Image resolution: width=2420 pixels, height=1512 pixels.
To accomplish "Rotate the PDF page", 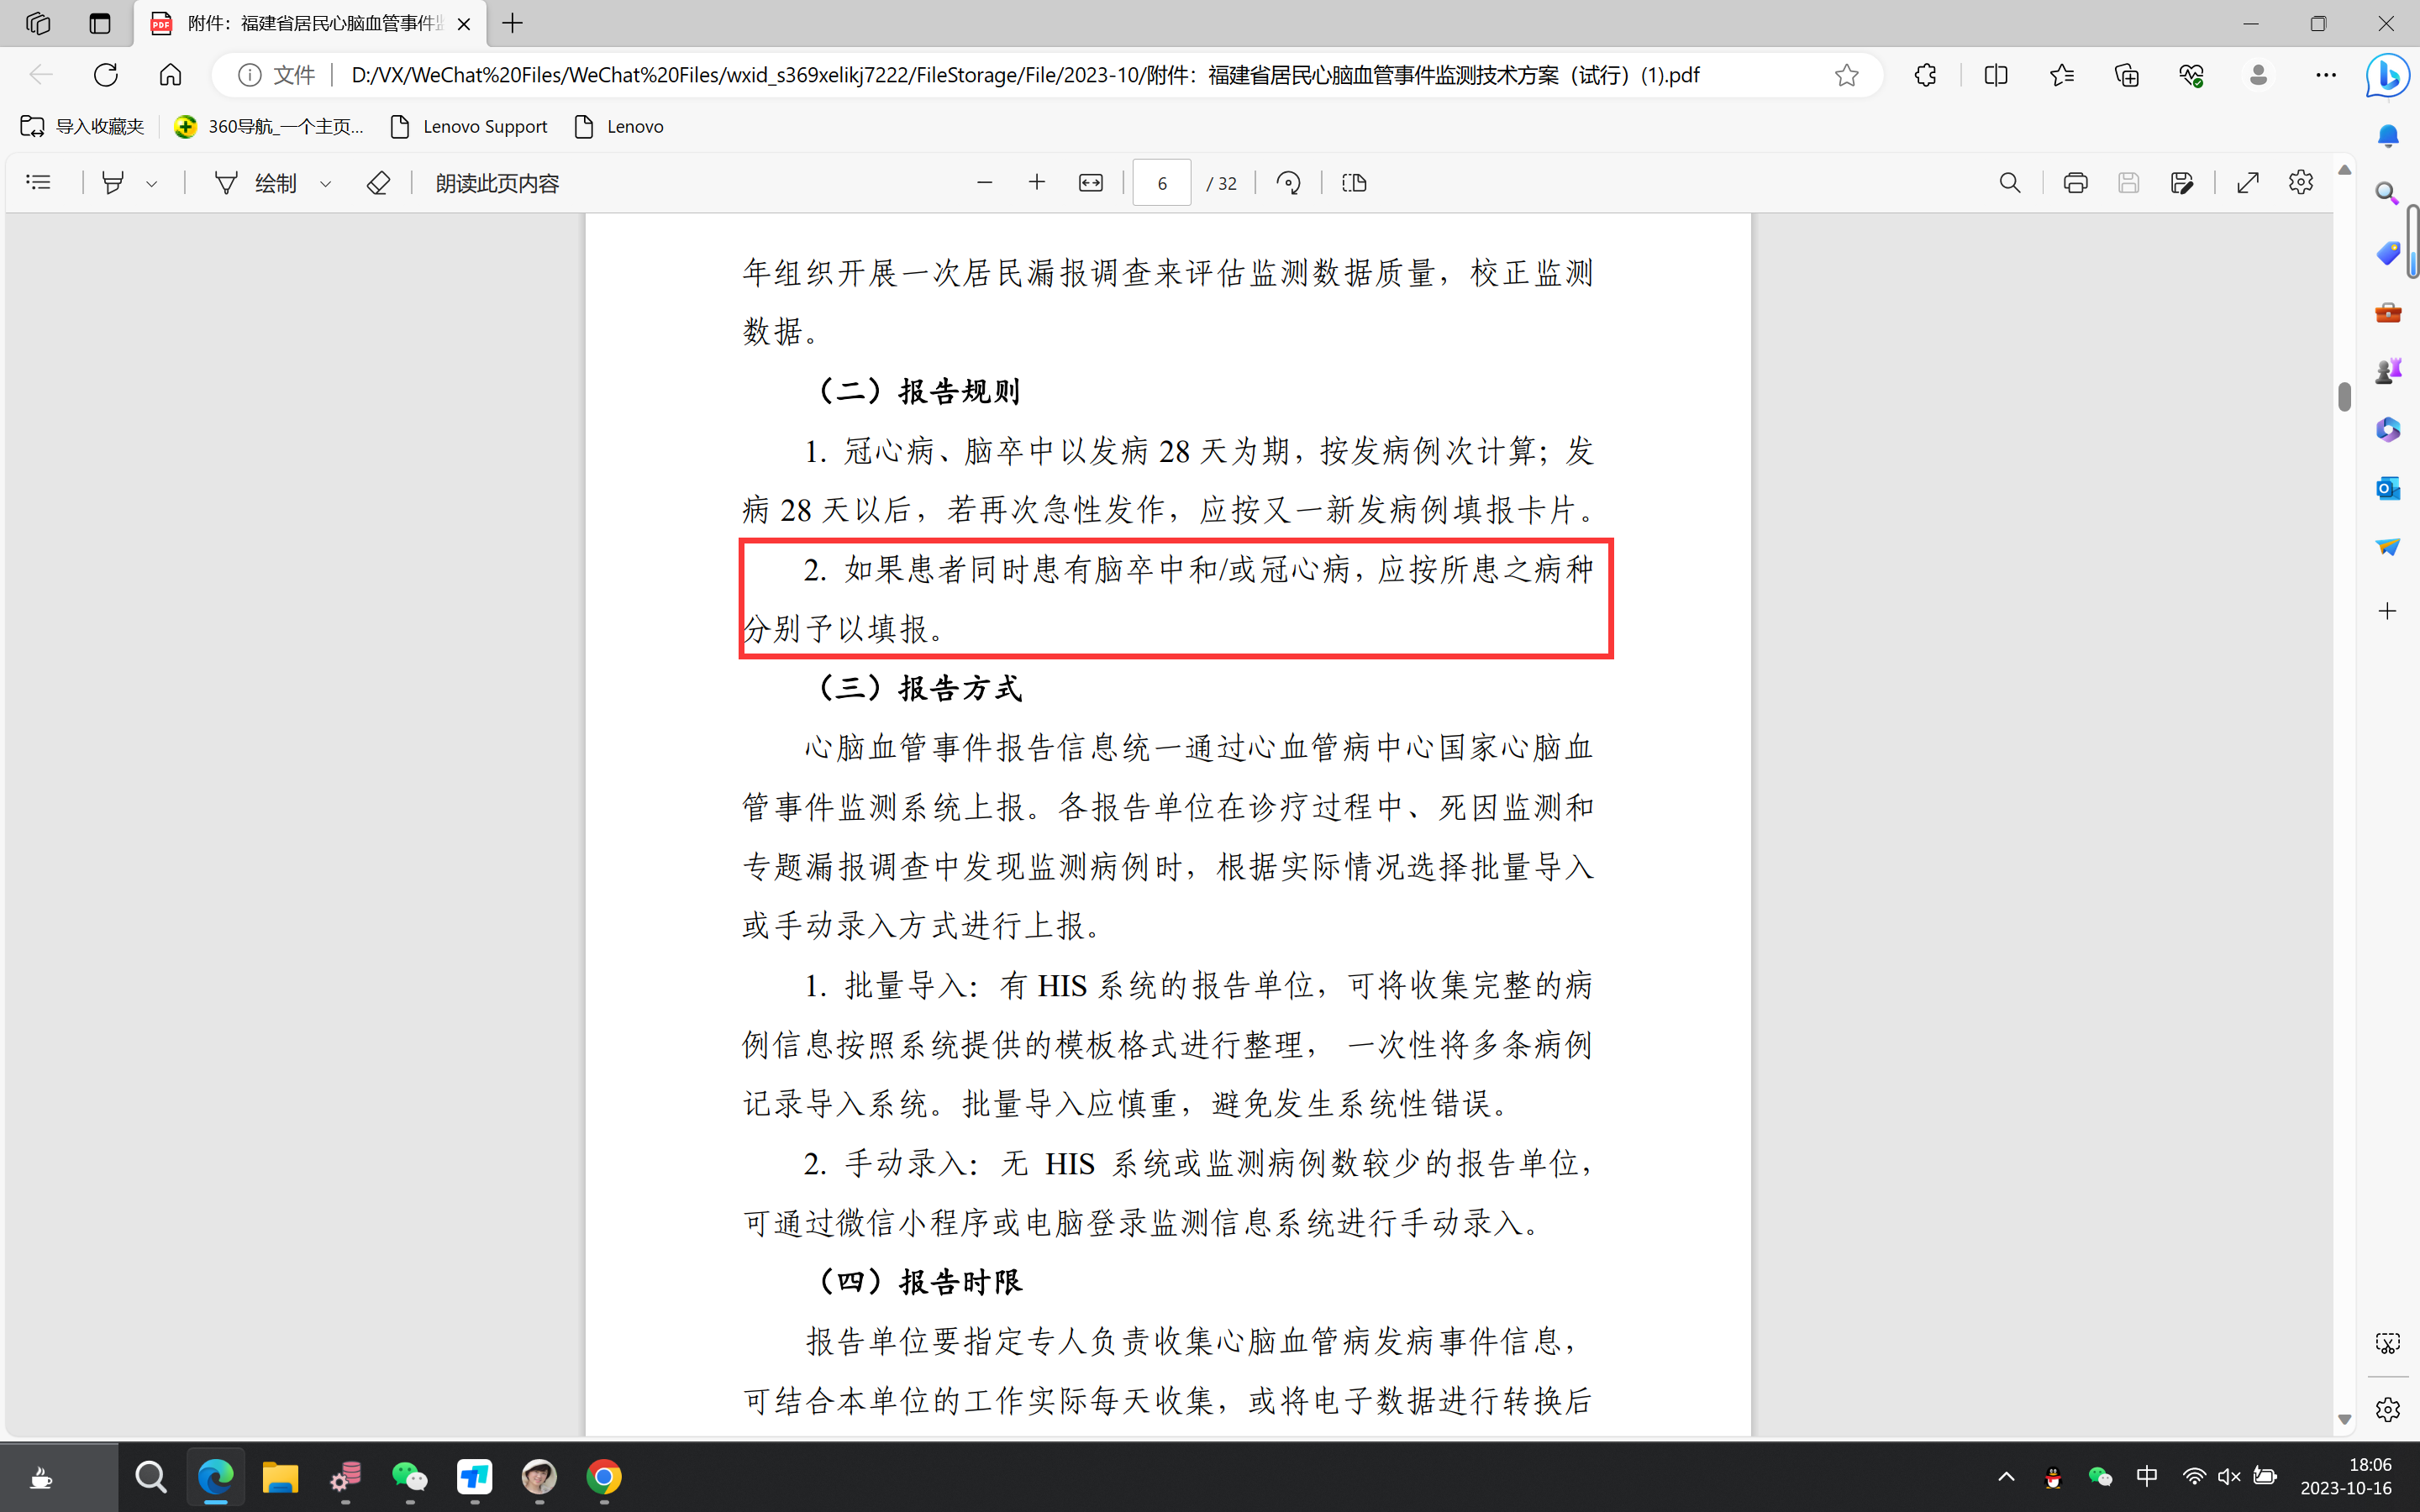I will (x=1289, y=183).
